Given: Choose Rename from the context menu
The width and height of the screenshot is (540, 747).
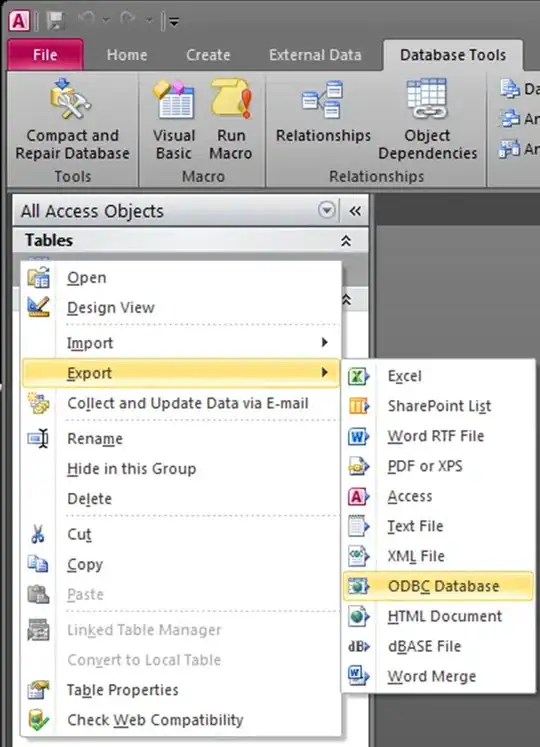Looking at the screenshot, I should point(181,439).
